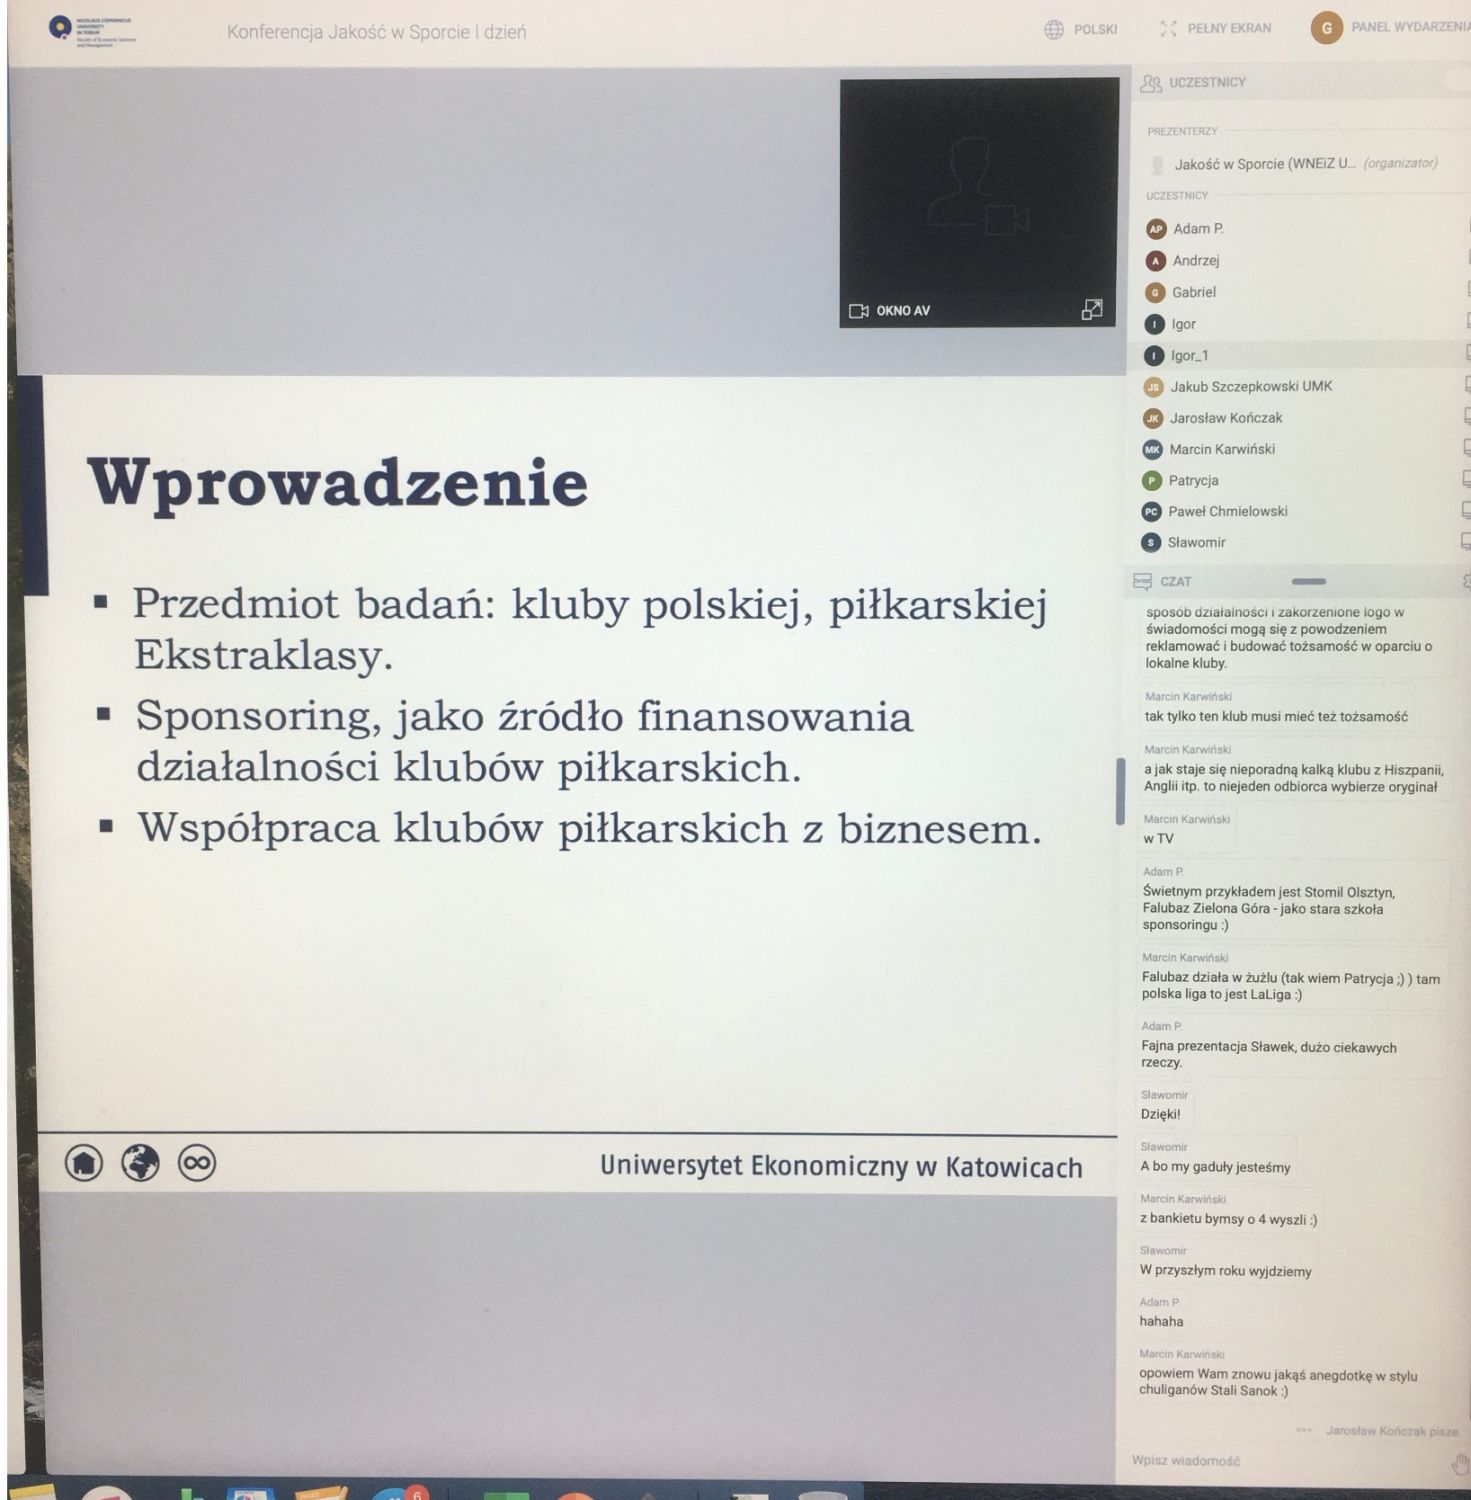Click the CZAT panel header

[x=1296, y=581]
